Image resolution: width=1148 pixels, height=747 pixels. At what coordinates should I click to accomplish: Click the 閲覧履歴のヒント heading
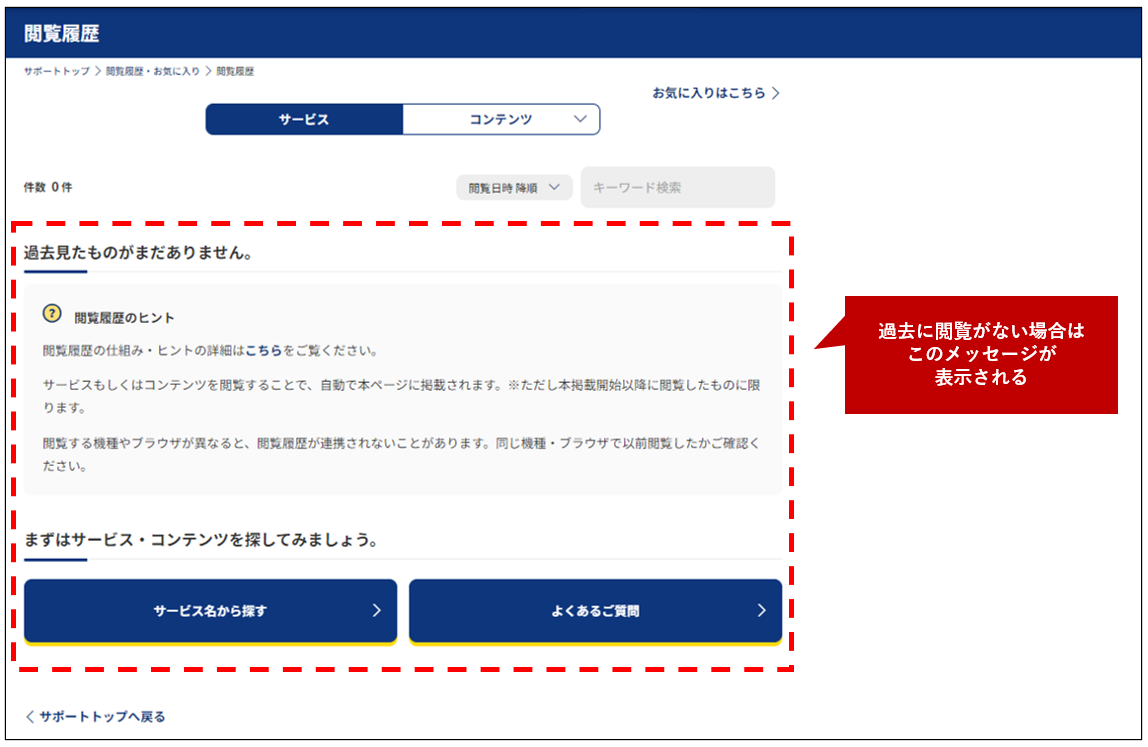(124, 318)
